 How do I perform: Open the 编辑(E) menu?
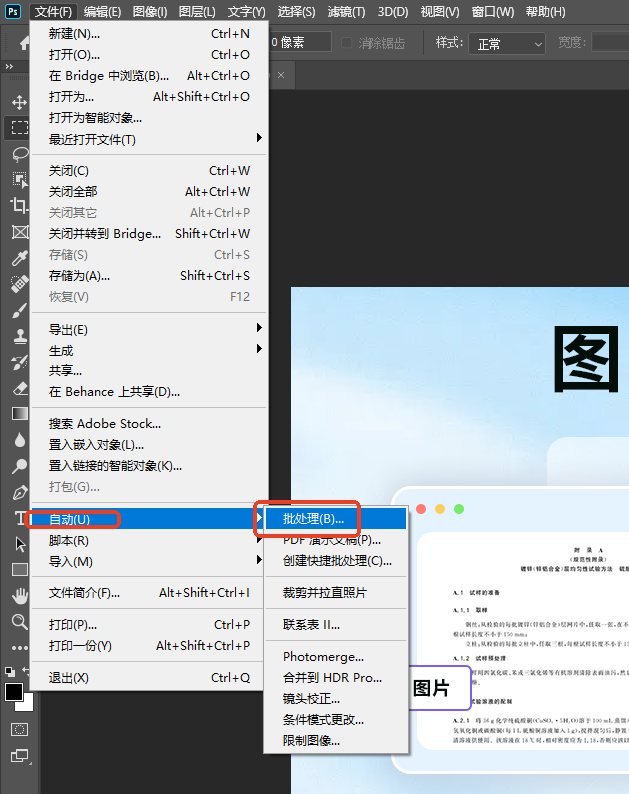tap(102, 11)
